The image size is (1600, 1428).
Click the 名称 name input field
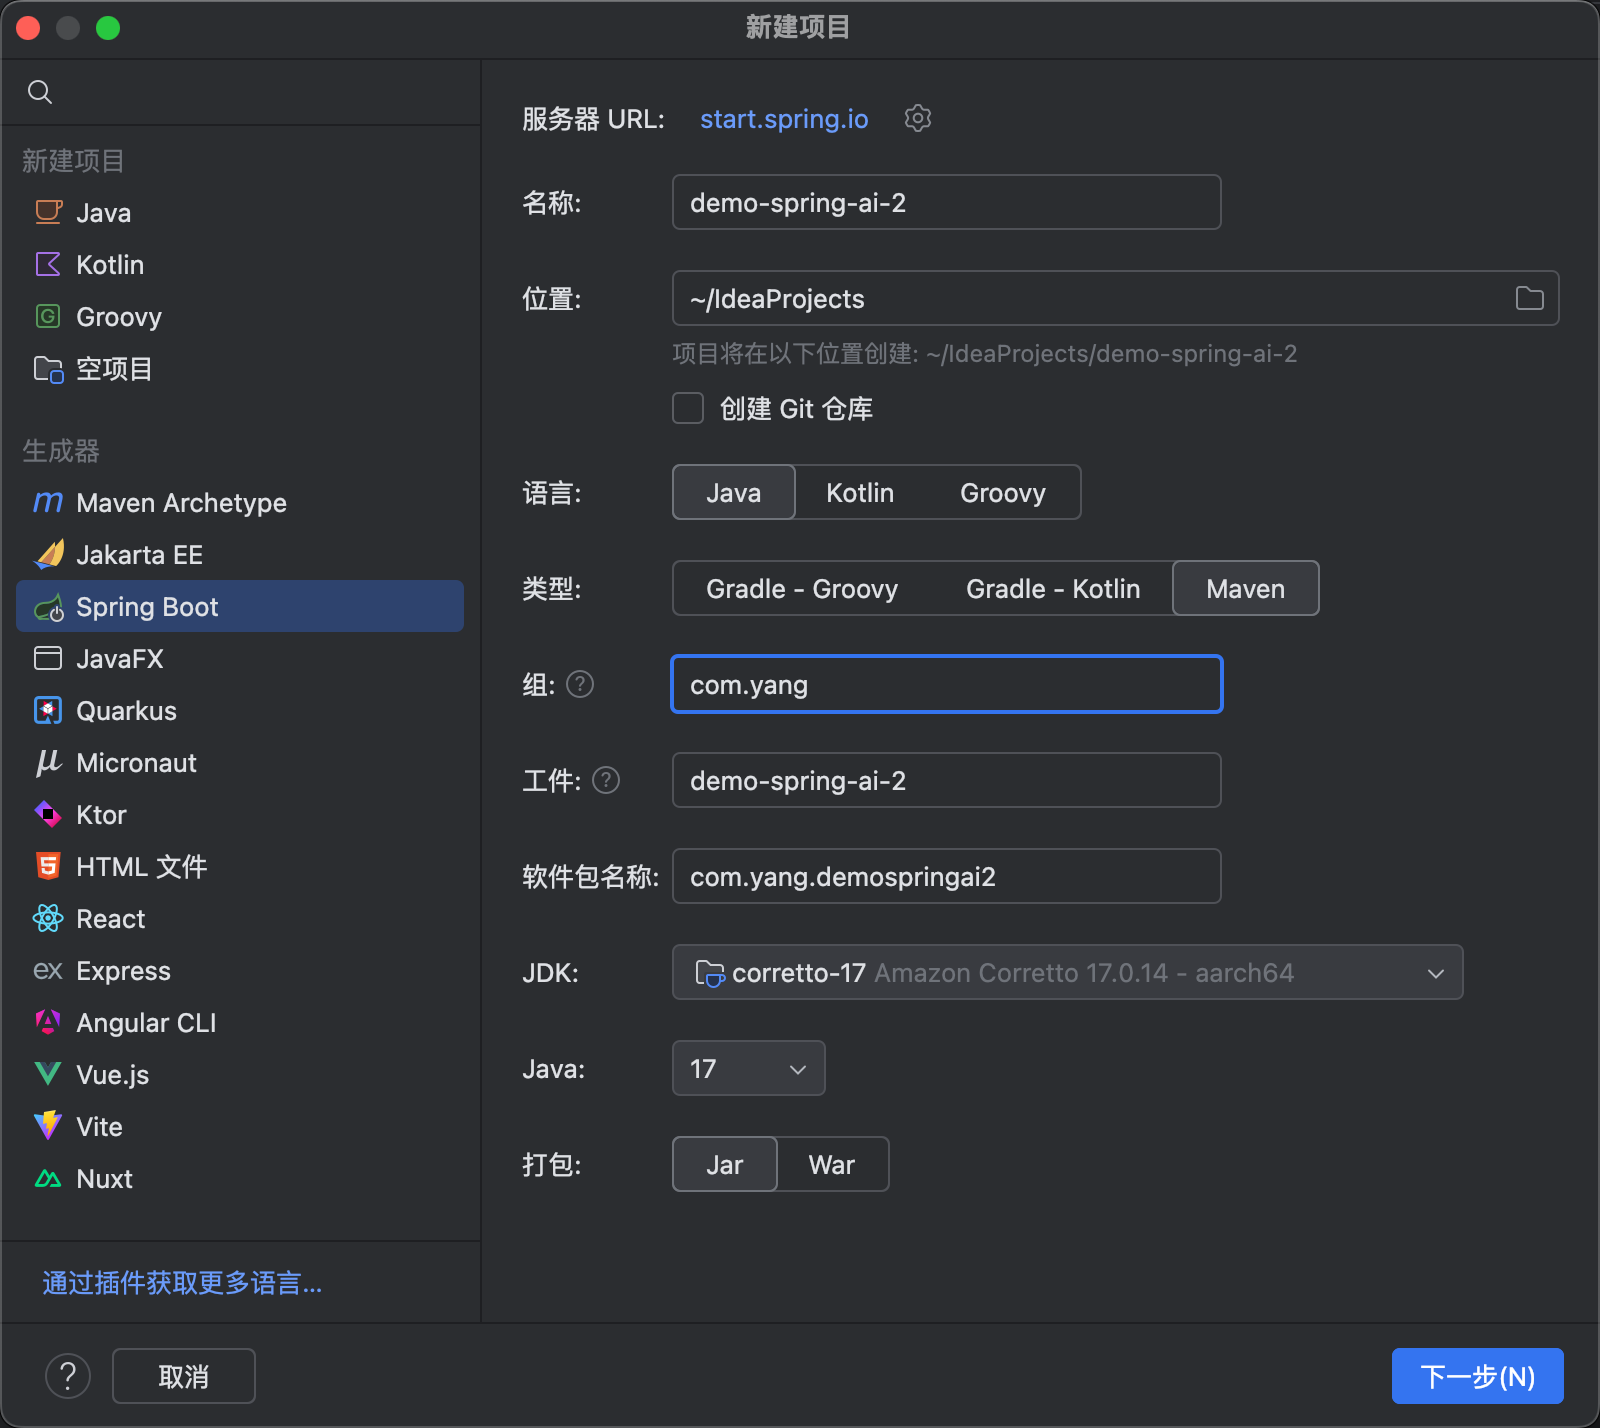tap(947, 202)
